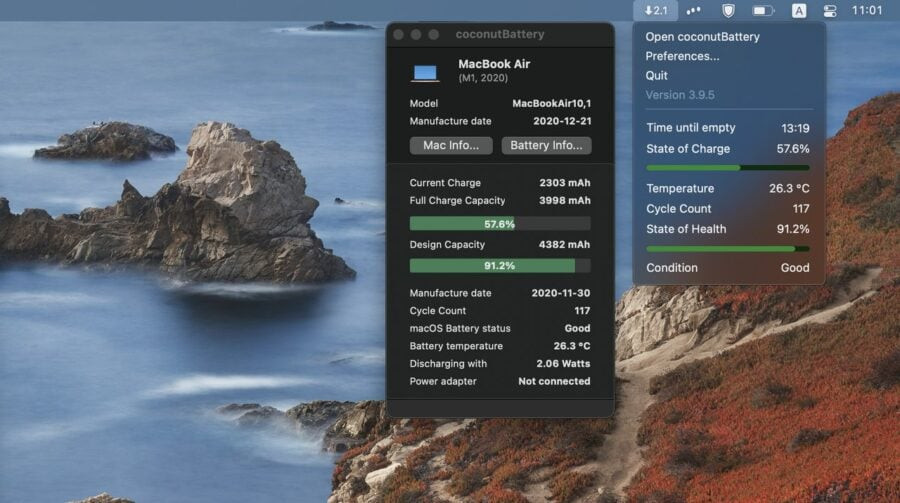The image size is (900, 503).
Task: Close the coconutBattery window
Action: (398, 34)
